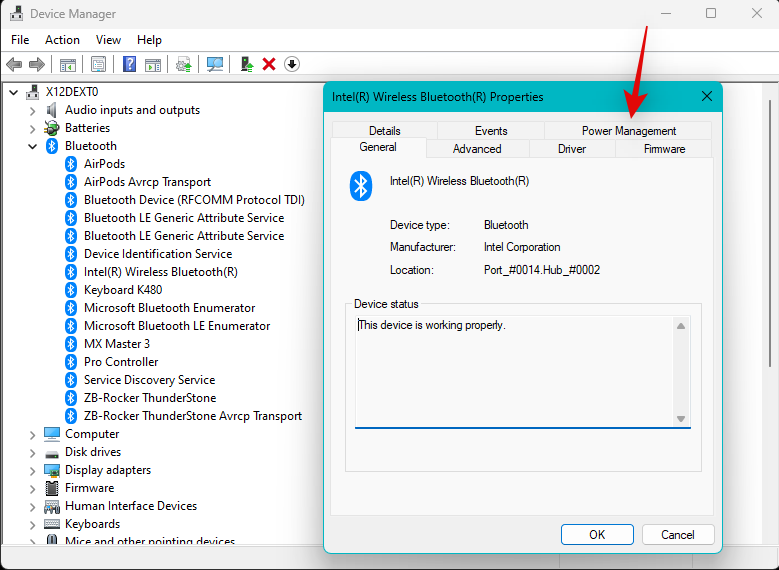
Task: Switch to the Power Management tab
Action: tap(628, 131)
